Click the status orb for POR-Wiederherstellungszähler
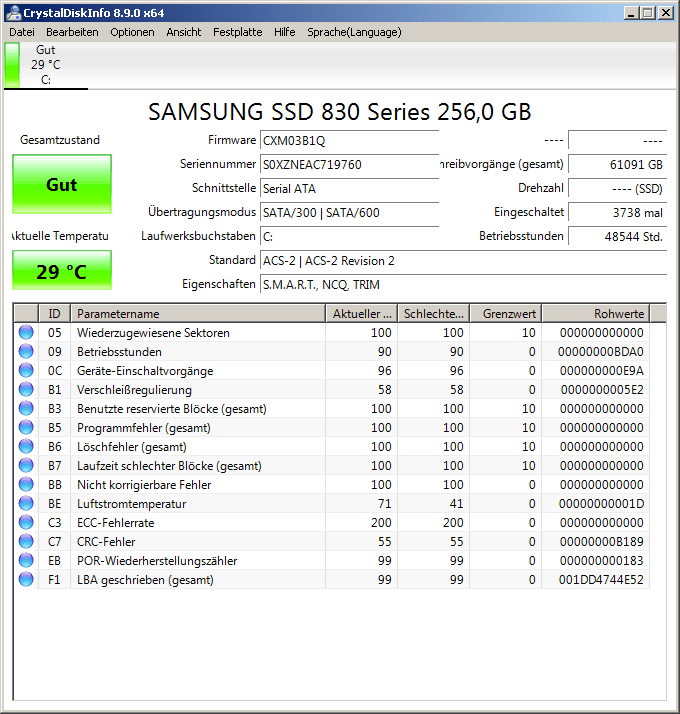 tap(26, 561)
